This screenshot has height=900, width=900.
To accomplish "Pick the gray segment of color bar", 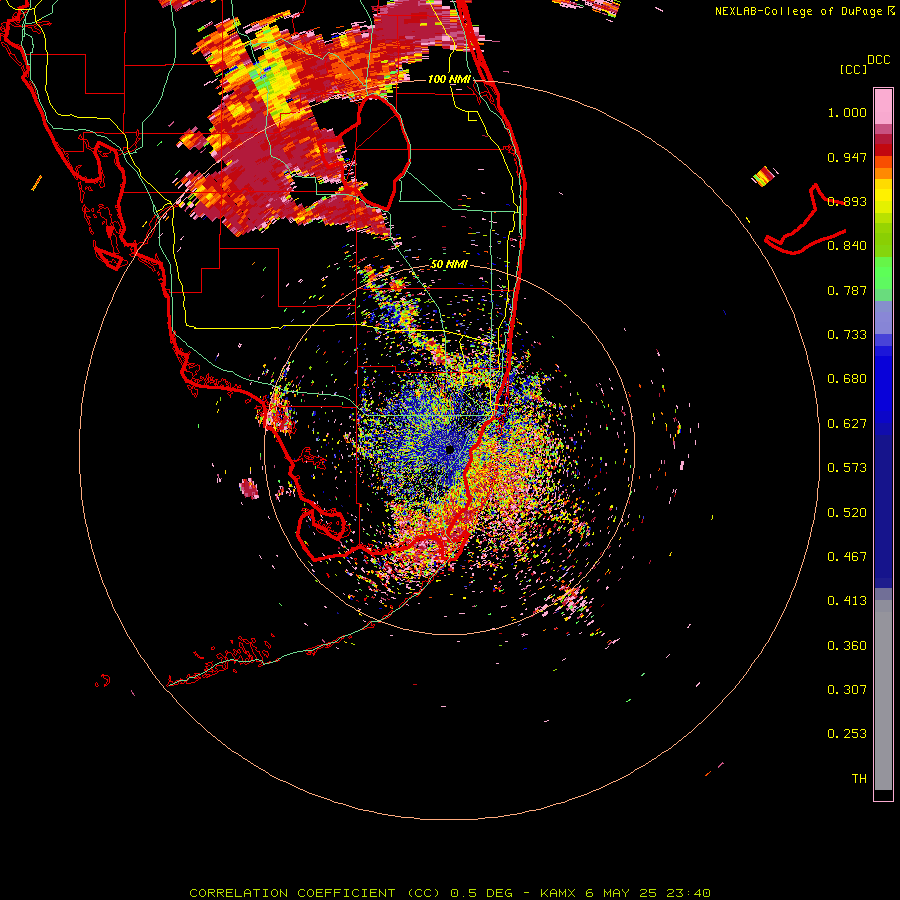I will pyautogui.click(x=883, y=695).
